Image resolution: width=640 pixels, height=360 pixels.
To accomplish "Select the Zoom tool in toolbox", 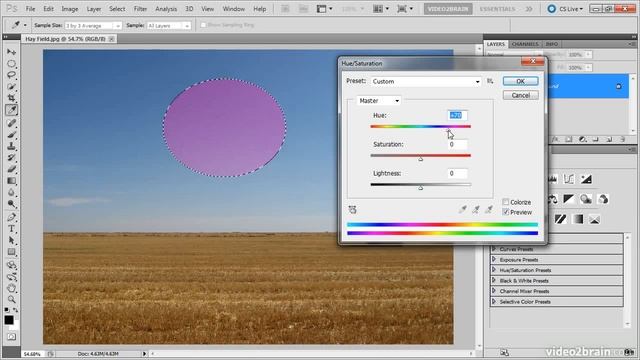I will 11,300.
